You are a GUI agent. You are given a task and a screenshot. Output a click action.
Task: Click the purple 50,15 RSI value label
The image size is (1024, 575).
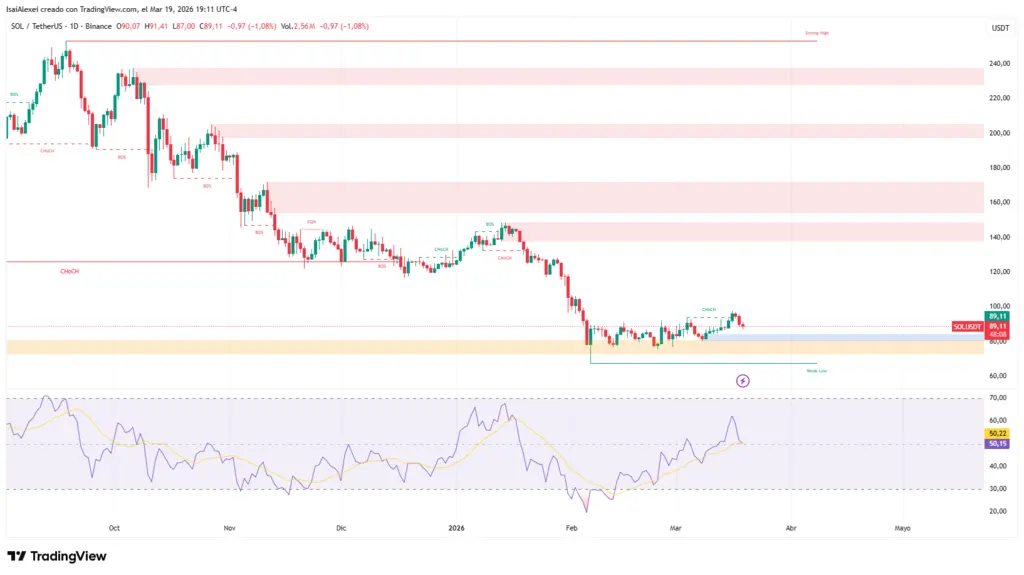coord(997,443)
